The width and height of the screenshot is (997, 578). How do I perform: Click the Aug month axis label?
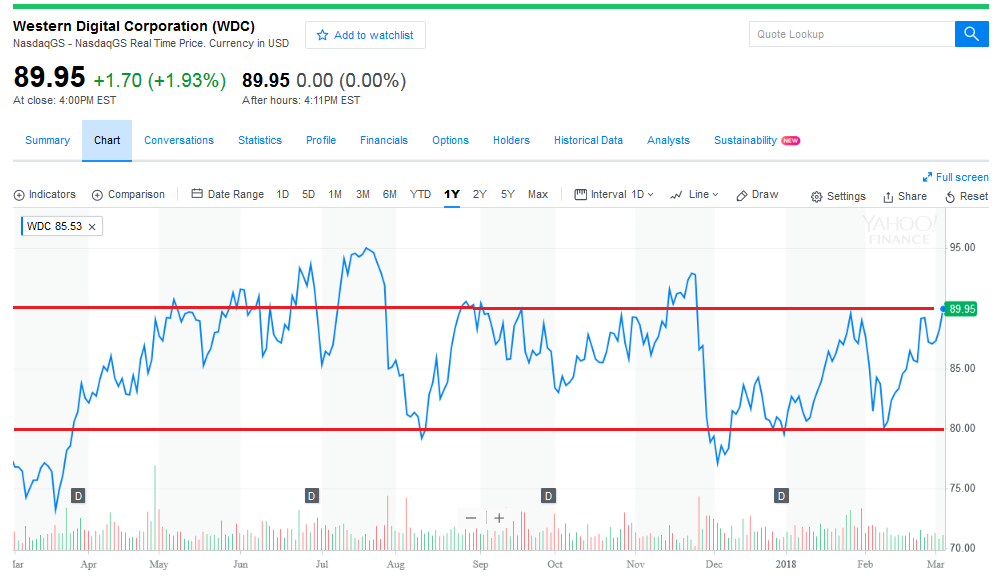point(395,565)
